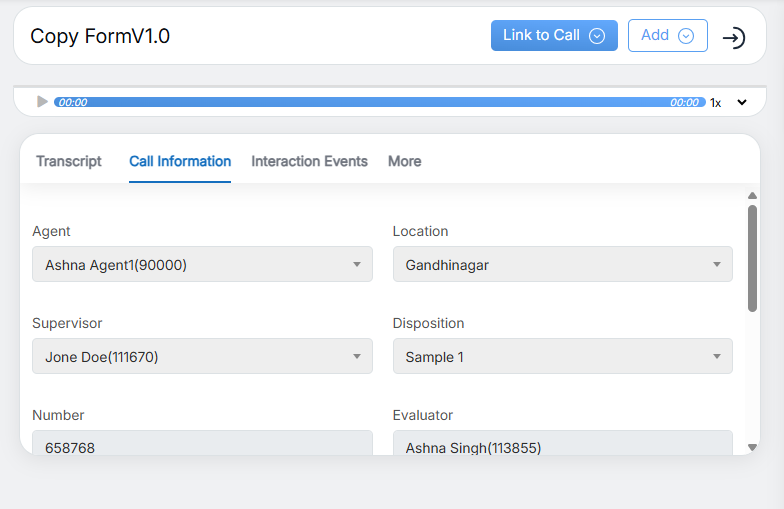This screenshot has width=784, height=509.
Task: Switch to the Transcript tab
Action: [x=69, y=161]
